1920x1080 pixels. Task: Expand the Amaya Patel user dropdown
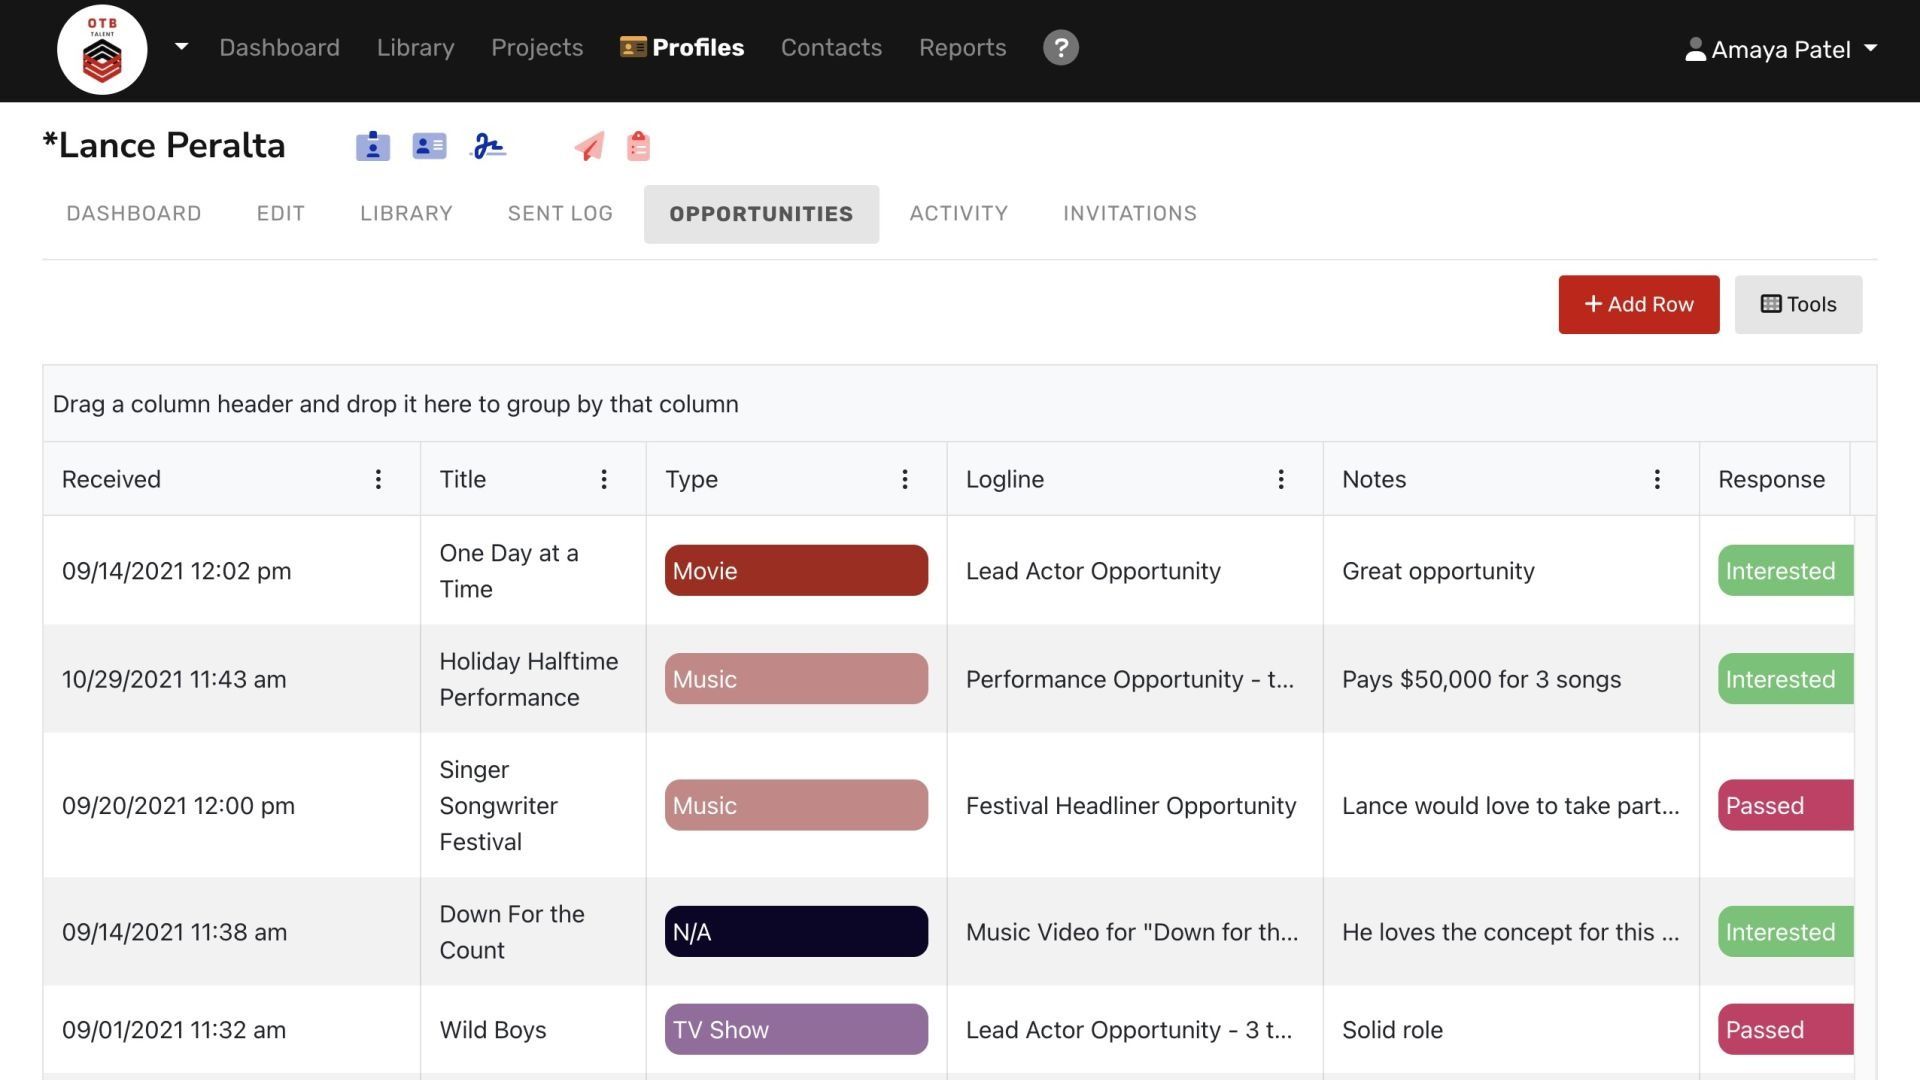(1781, 49)
